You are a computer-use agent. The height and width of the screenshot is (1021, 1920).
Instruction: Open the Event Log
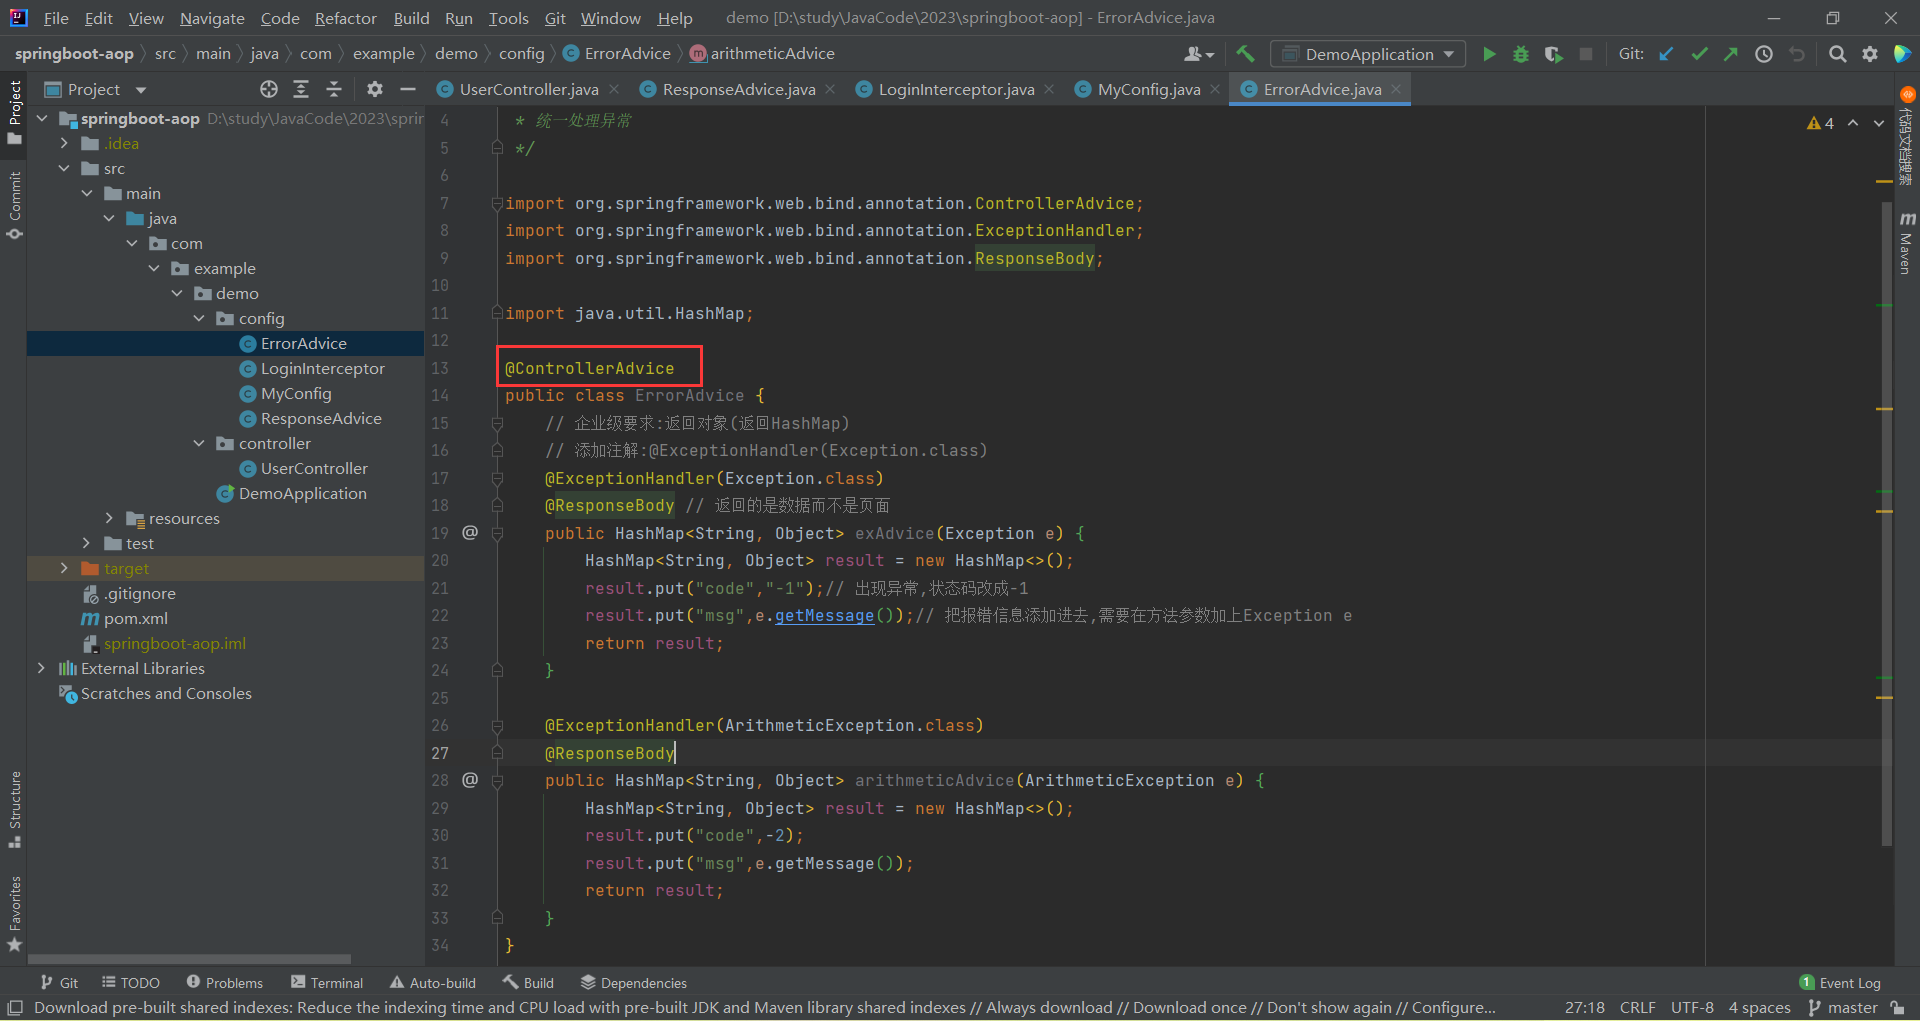tap(1840, 983)
